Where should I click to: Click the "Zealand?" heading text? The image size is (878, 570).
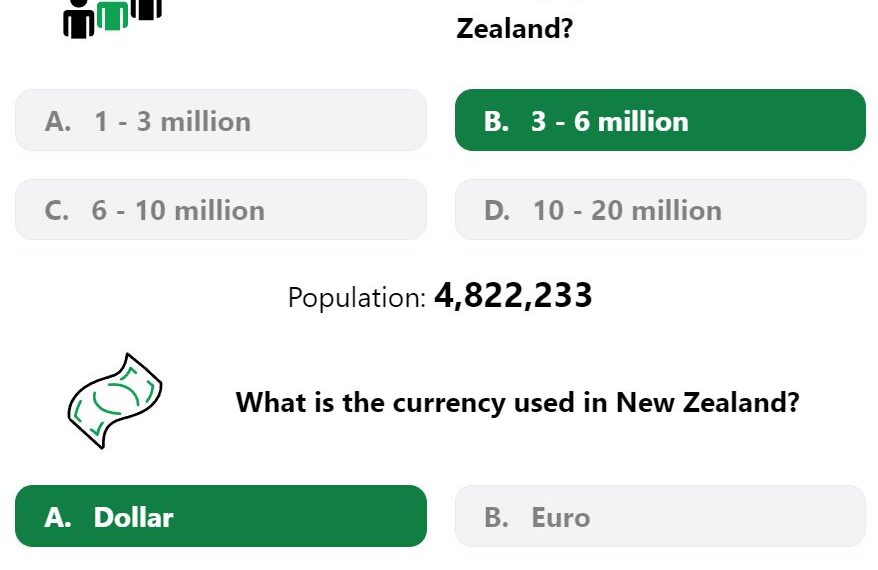(x=515, y=29)
